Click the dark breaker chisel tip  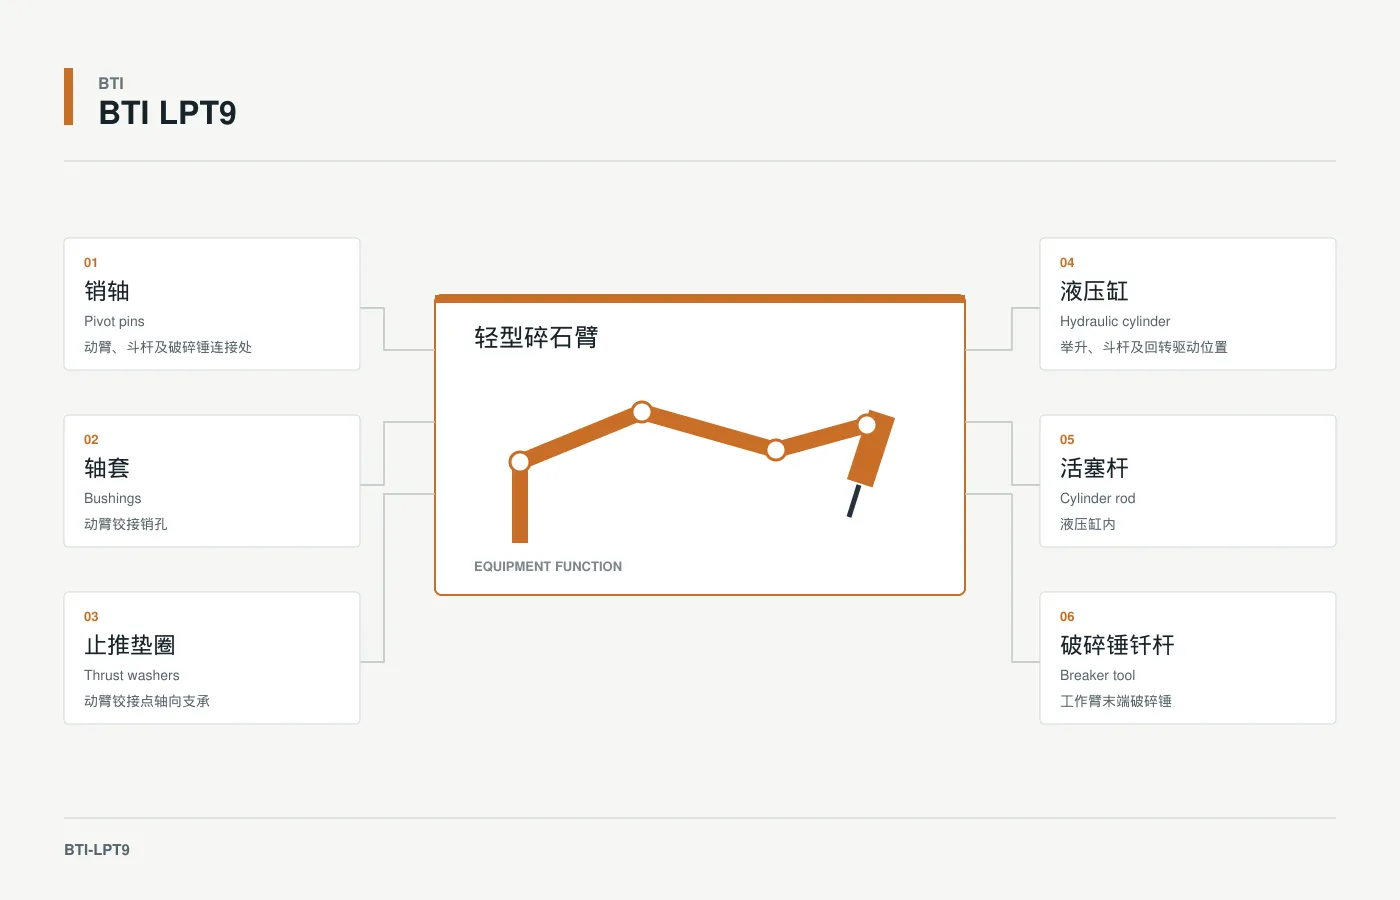(x=853, y=501)
